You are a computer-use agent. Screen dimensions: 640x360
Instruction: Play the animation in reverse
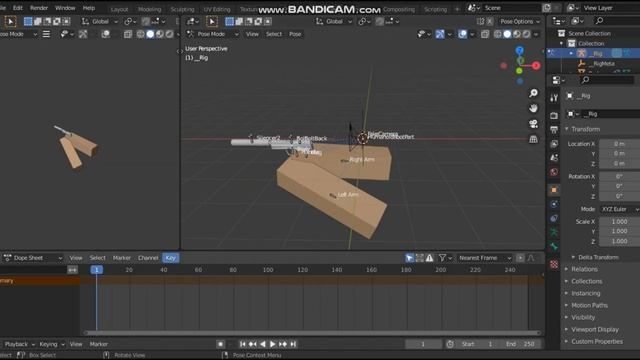[262, 344]
